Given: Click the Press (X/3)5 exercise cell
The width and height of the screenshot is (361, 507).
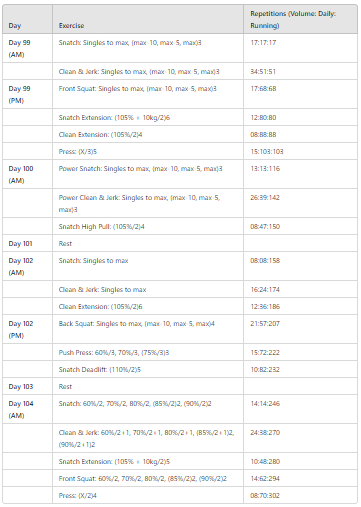Looking at the screenshot, I should [x=148, y=151].
